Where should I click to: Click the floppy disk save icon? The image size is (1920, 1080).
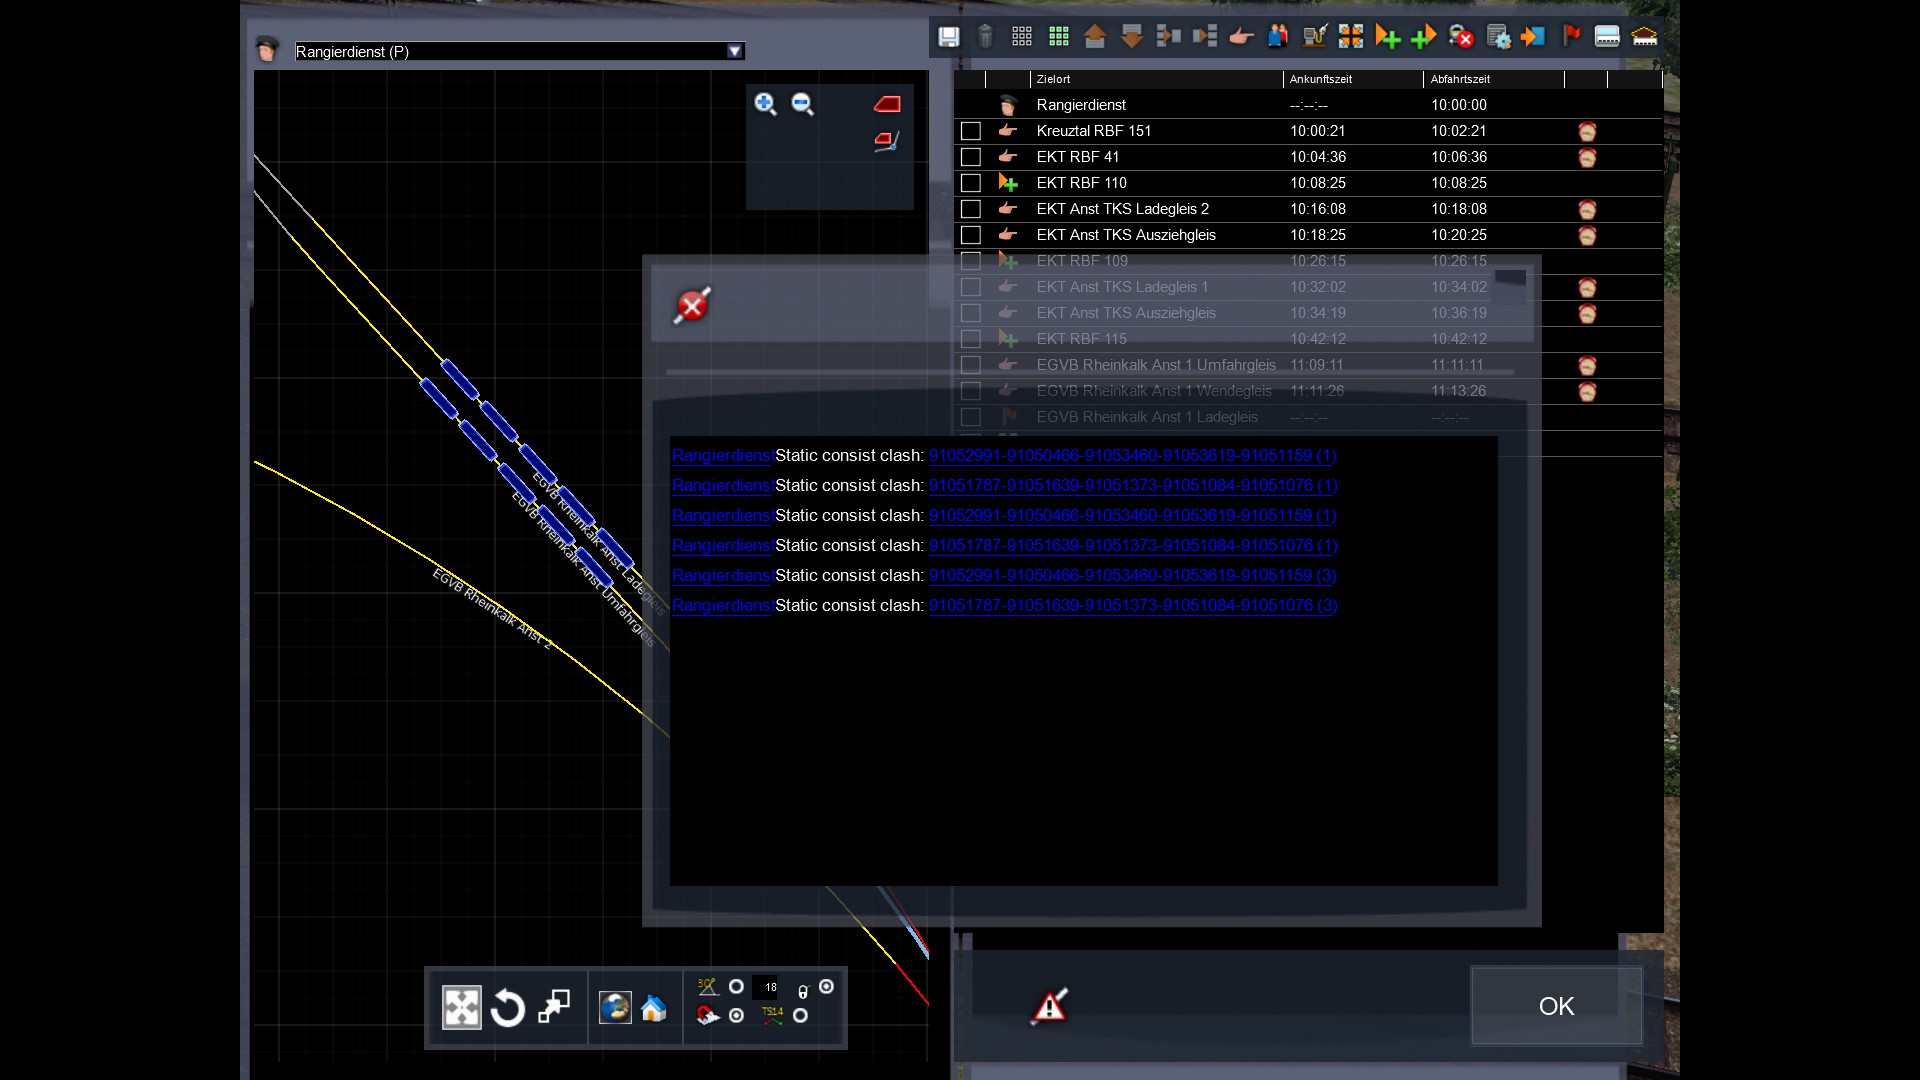(948, 37)
